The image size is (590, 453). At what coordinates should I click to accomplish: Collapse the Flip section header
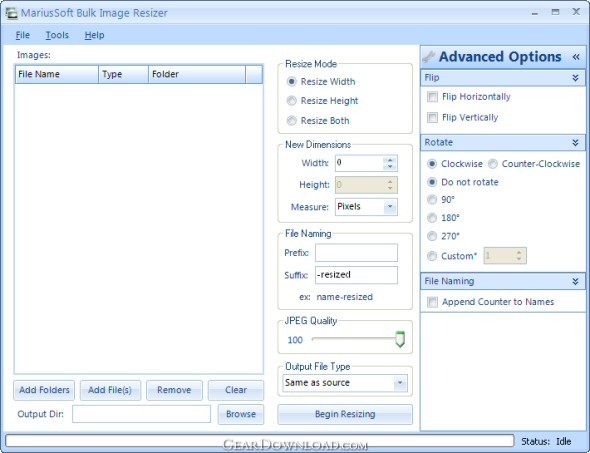tap(575, 78)
